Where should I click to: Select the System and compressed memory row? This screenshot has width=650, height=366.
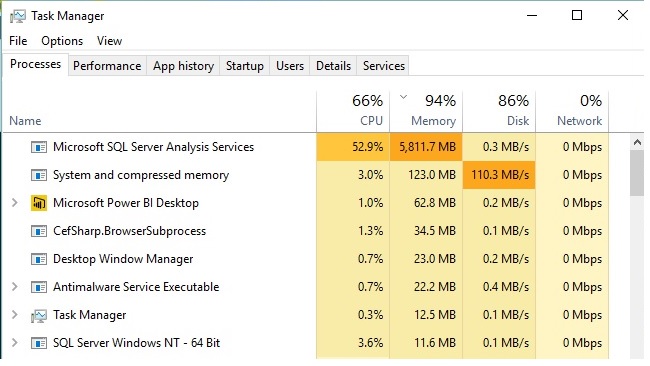pos(306,175)
